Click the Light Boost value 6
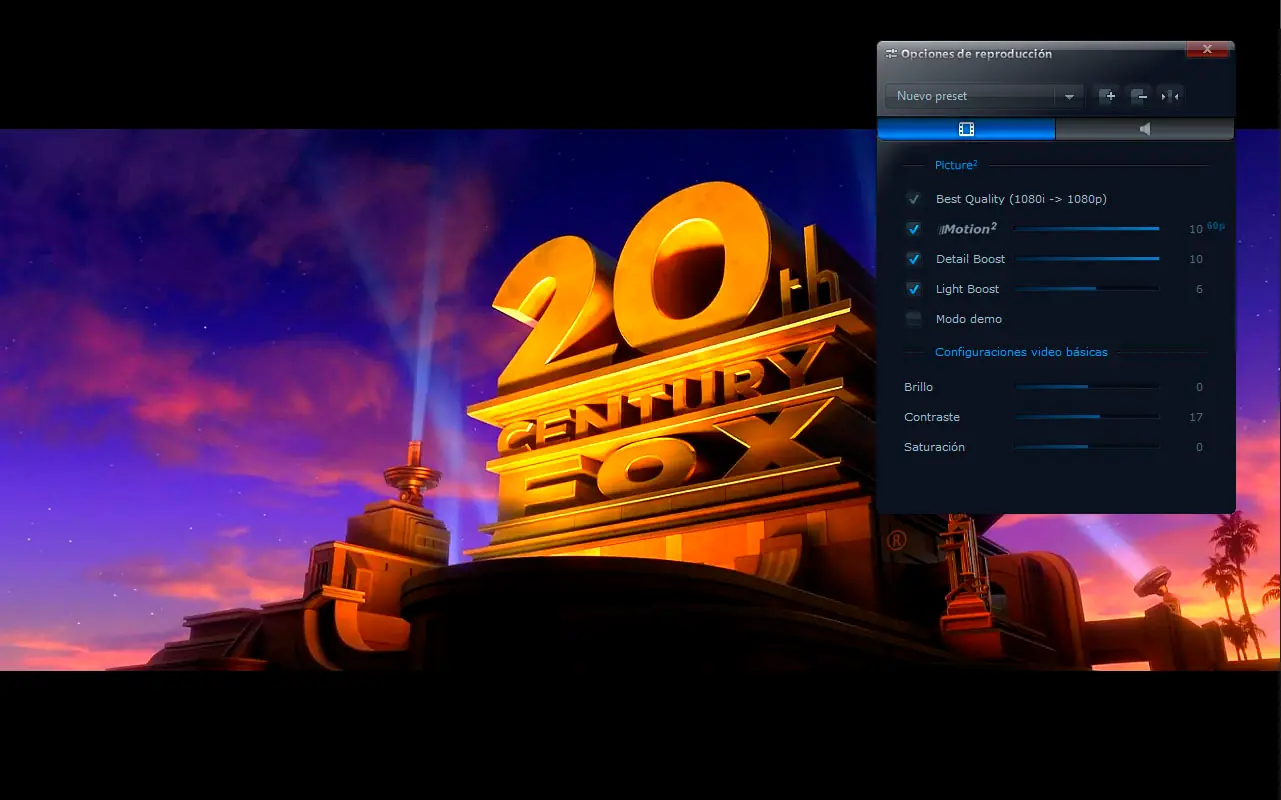 coord(1199,289)
